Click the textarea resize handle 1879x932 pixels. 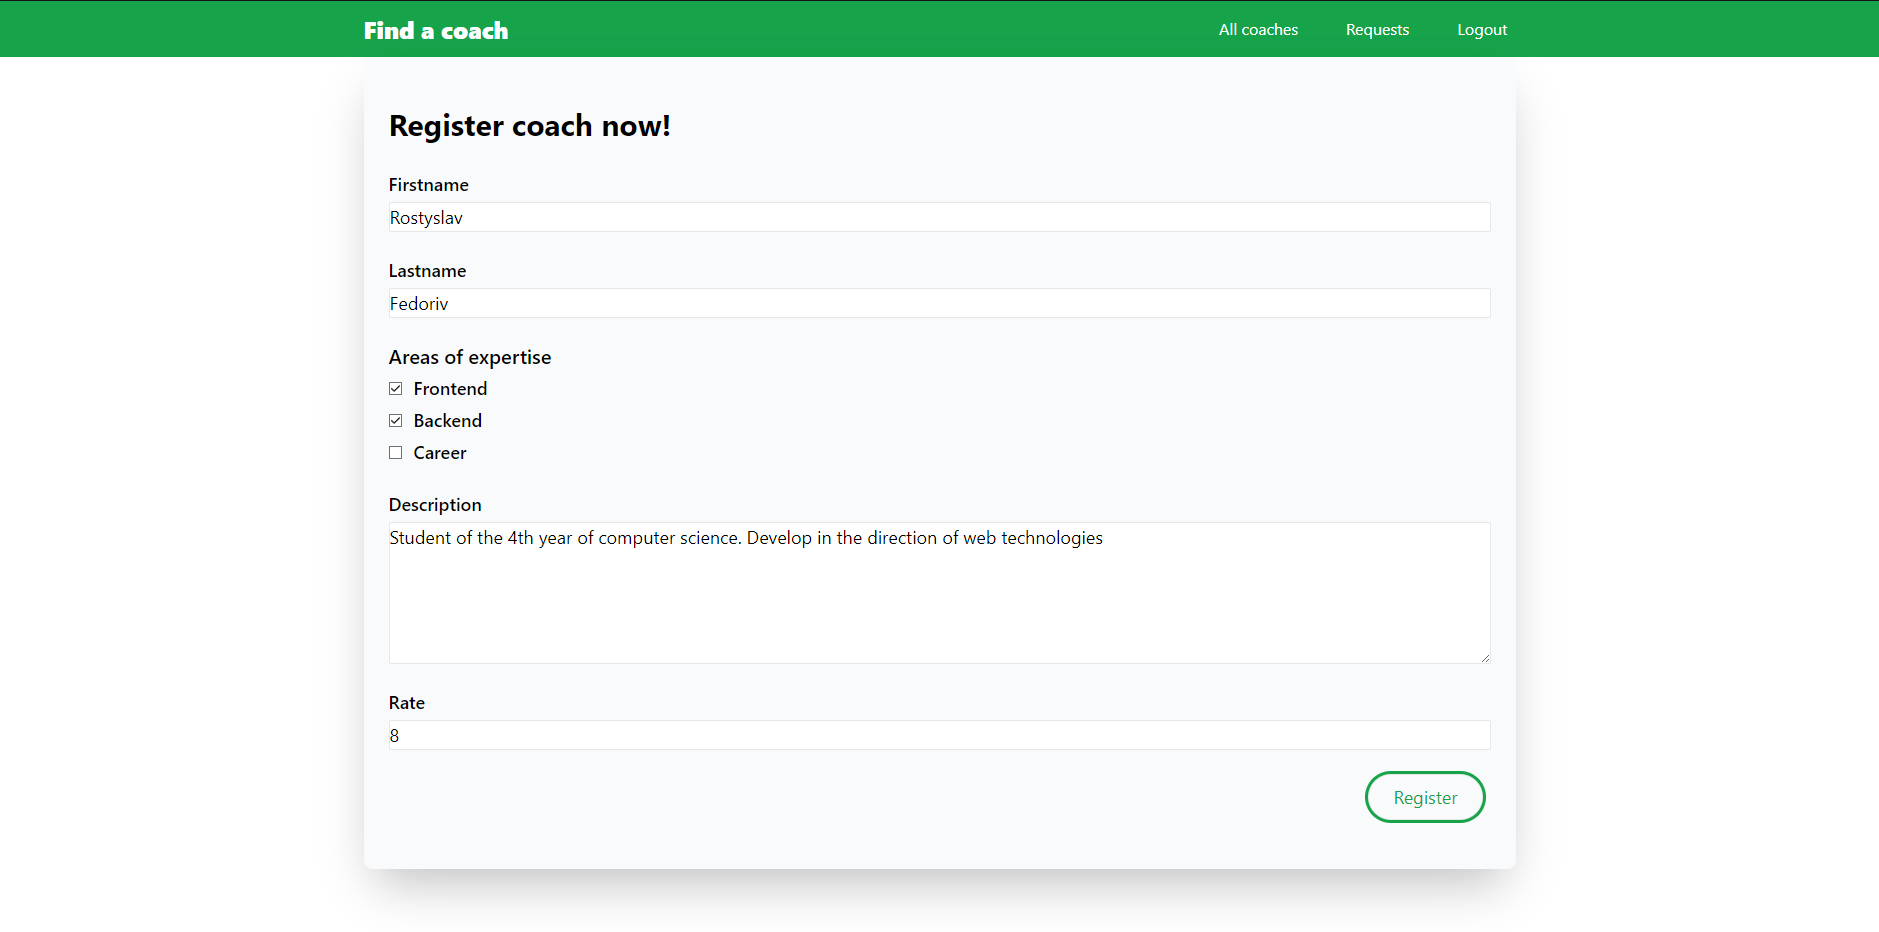tap(1484, 657)
